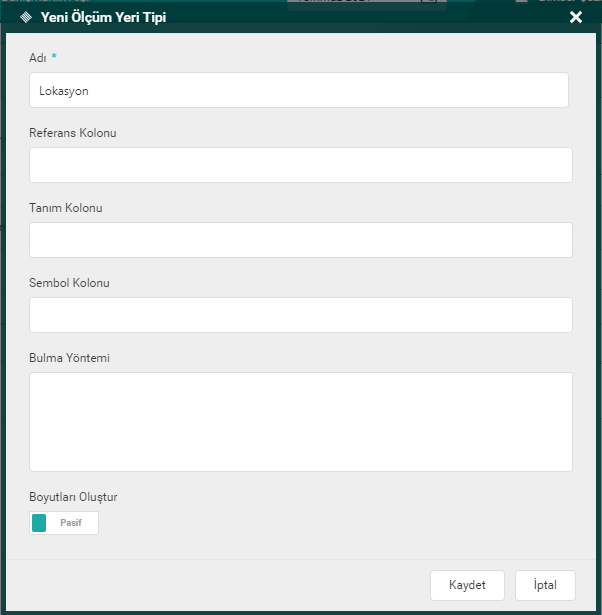Click the required asterisk next to Adı
This screenshot has width=602, height=615.
(x=54, y=57)
